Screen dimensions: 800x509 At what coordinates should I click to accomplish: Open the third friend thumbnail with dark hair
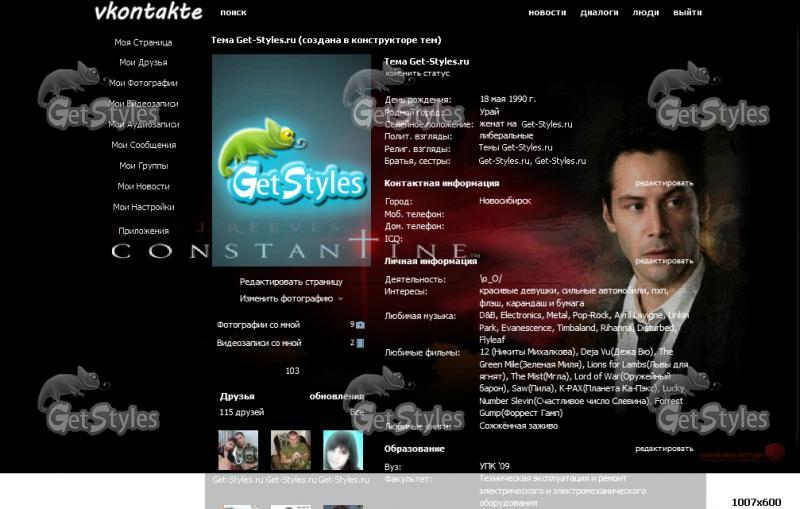[343, 450]
